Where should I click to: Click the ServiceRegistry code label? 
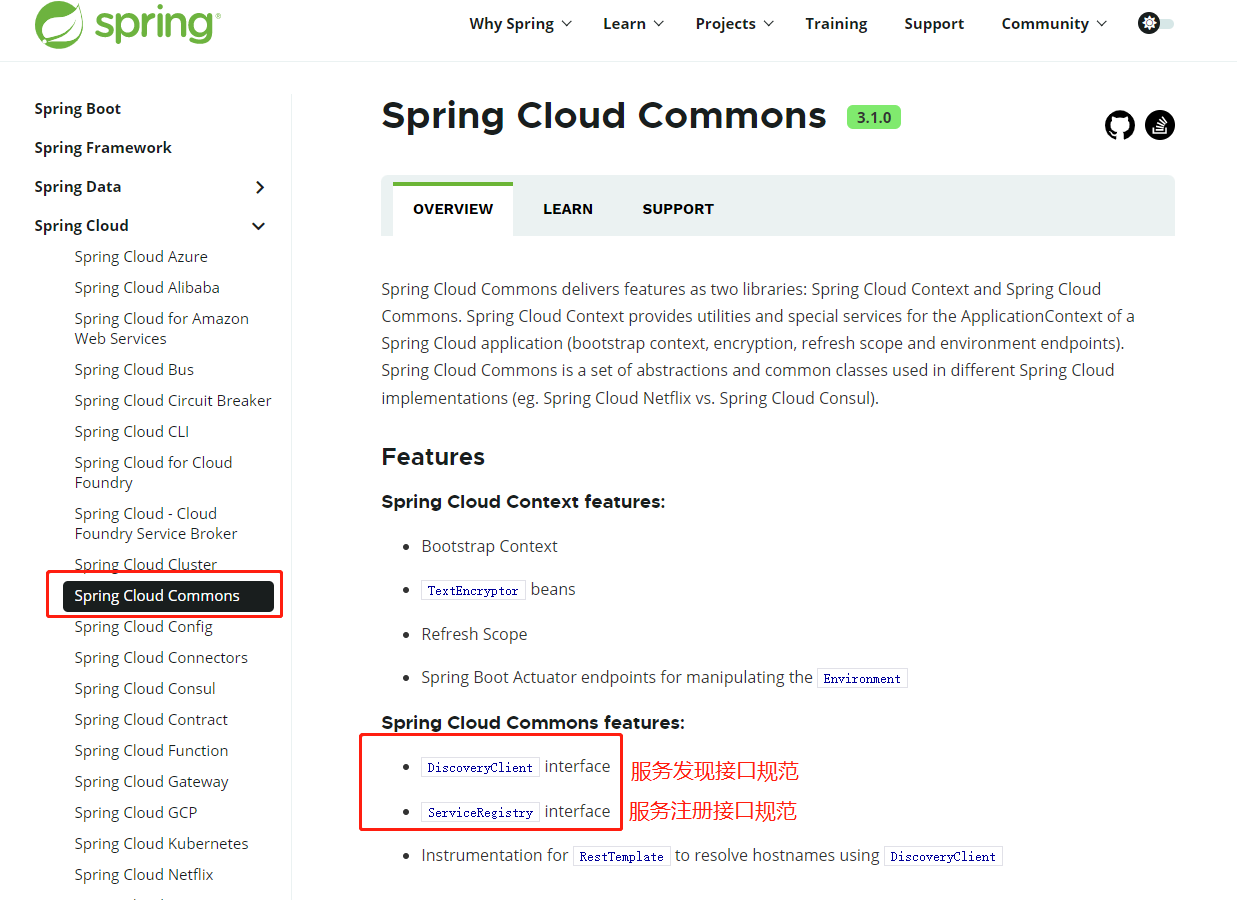click(480, 813)
